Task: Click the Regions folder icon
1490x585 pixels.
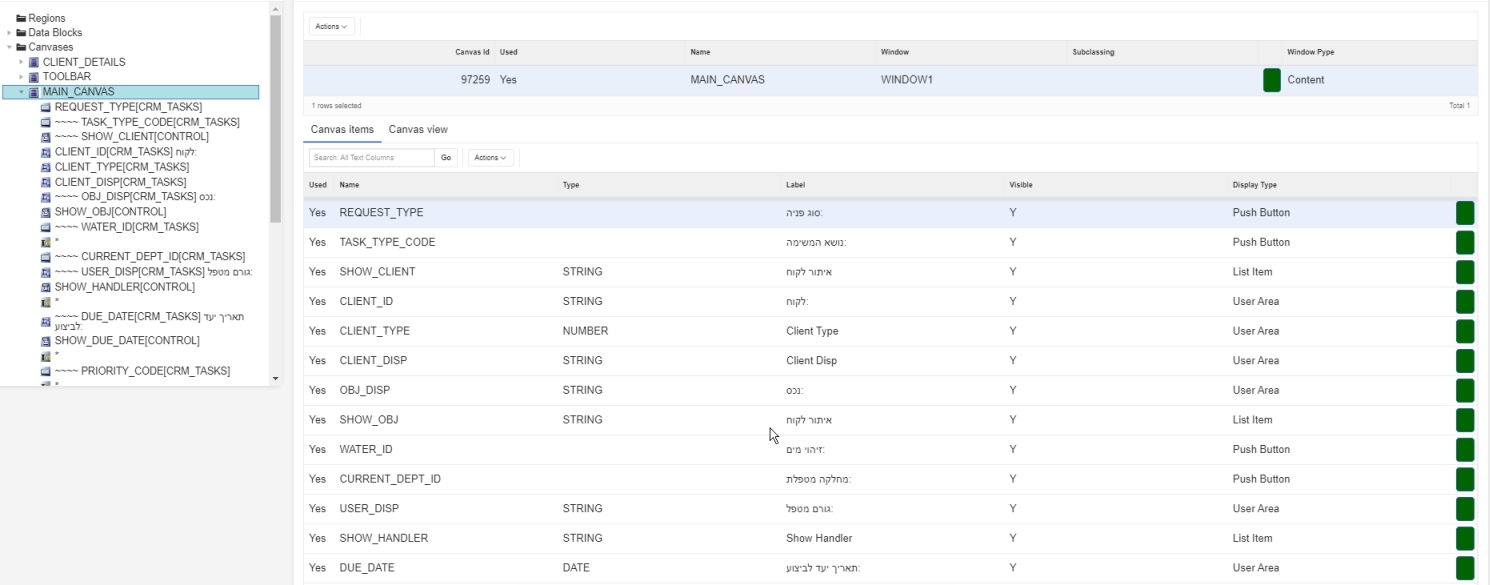Action: (x=21, y=18)
